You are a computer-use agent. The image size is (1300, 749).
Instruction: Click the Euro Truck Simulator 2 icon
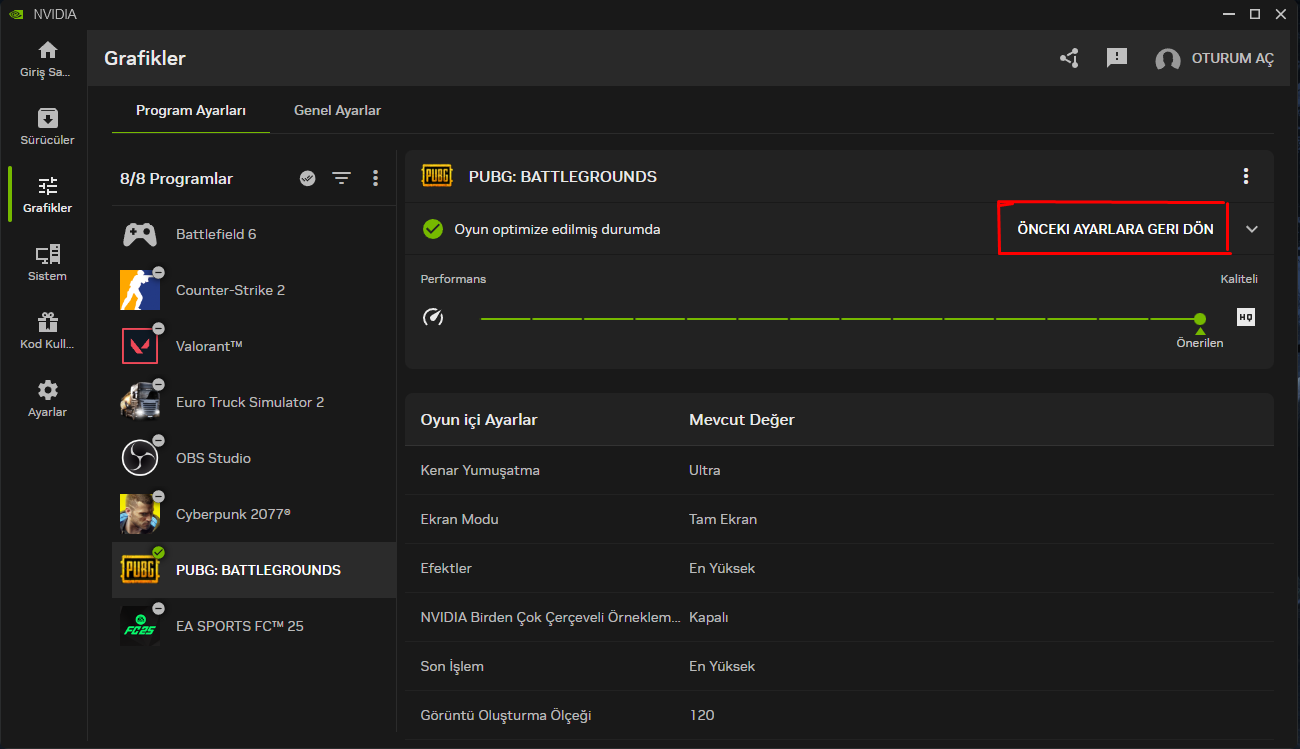(140, 402)
